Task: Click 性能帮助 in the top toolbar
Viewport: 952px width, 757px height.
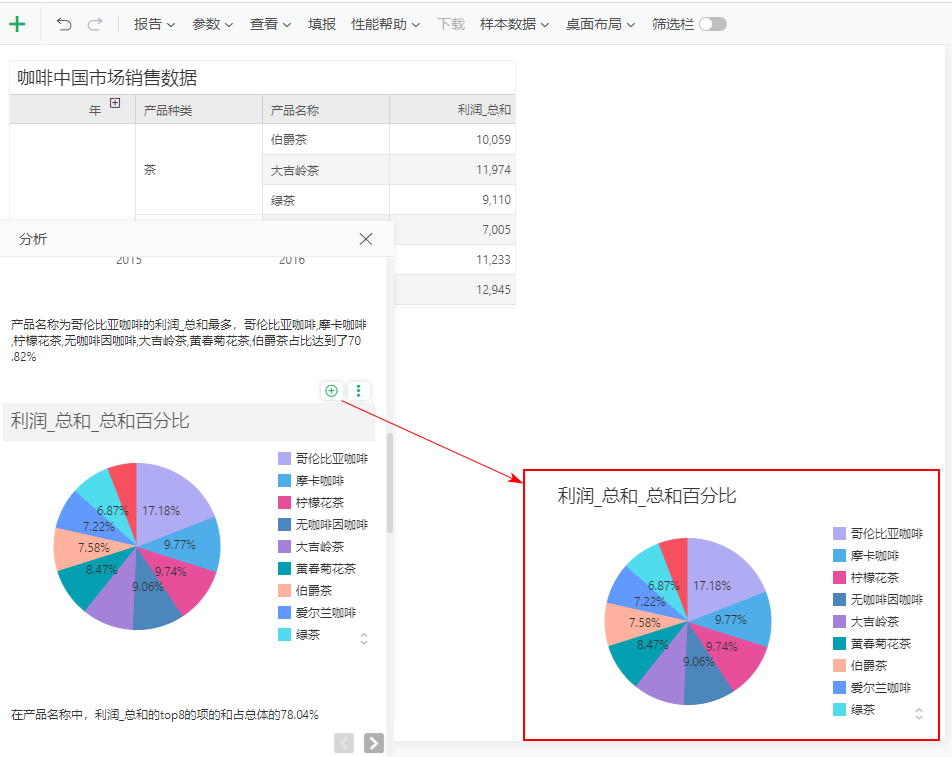Action: pos(380,22)
